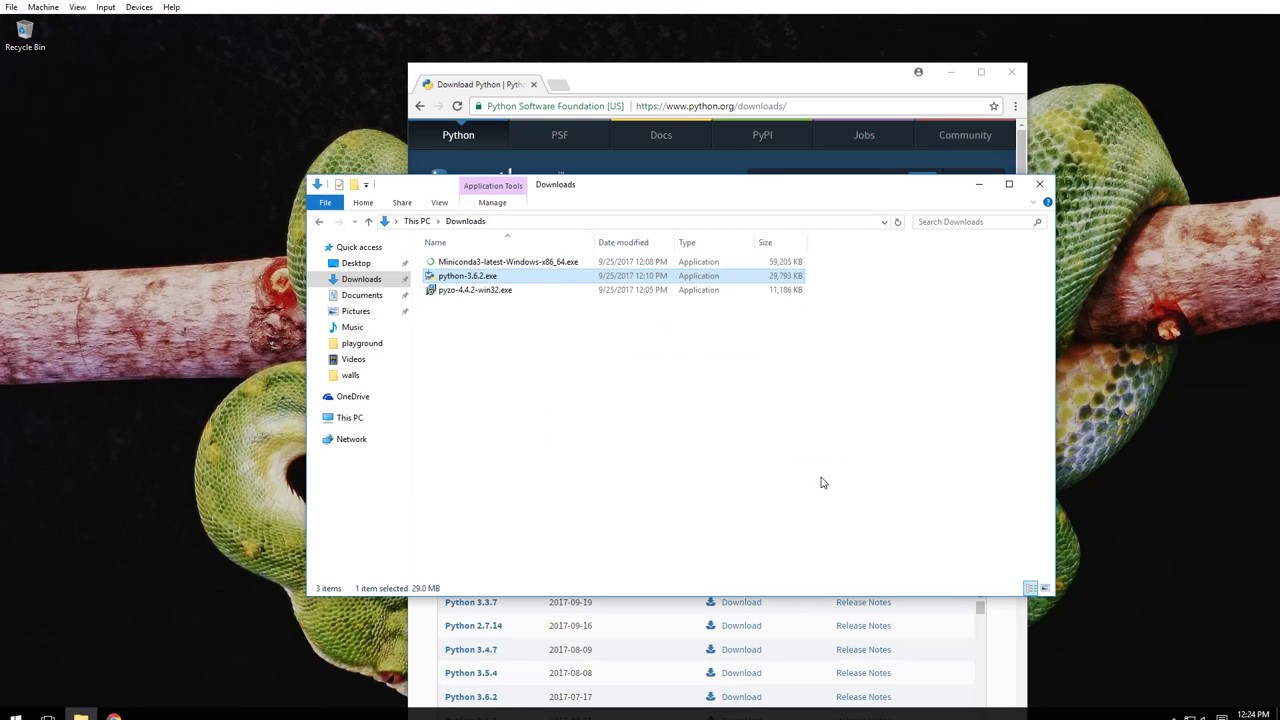The image size is (1280, 720).
Task: Expand chevron between This PC and Downloads
Action: [x=438, y=221]
